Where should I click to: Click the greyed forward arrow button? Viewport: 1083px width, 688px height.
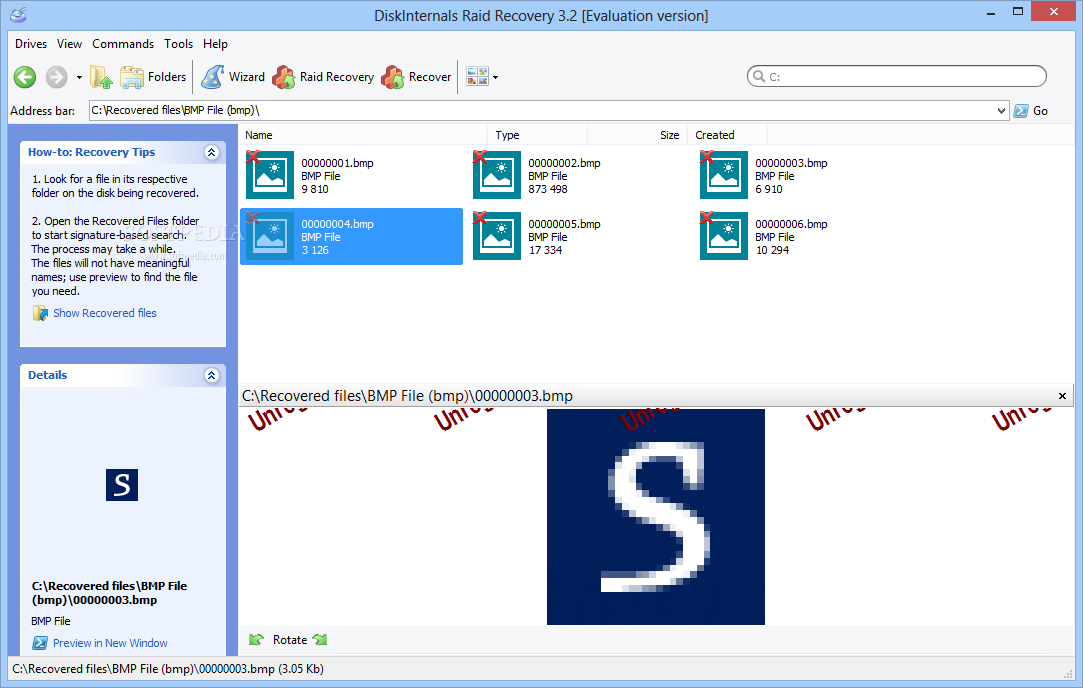[x=57, y=77]
